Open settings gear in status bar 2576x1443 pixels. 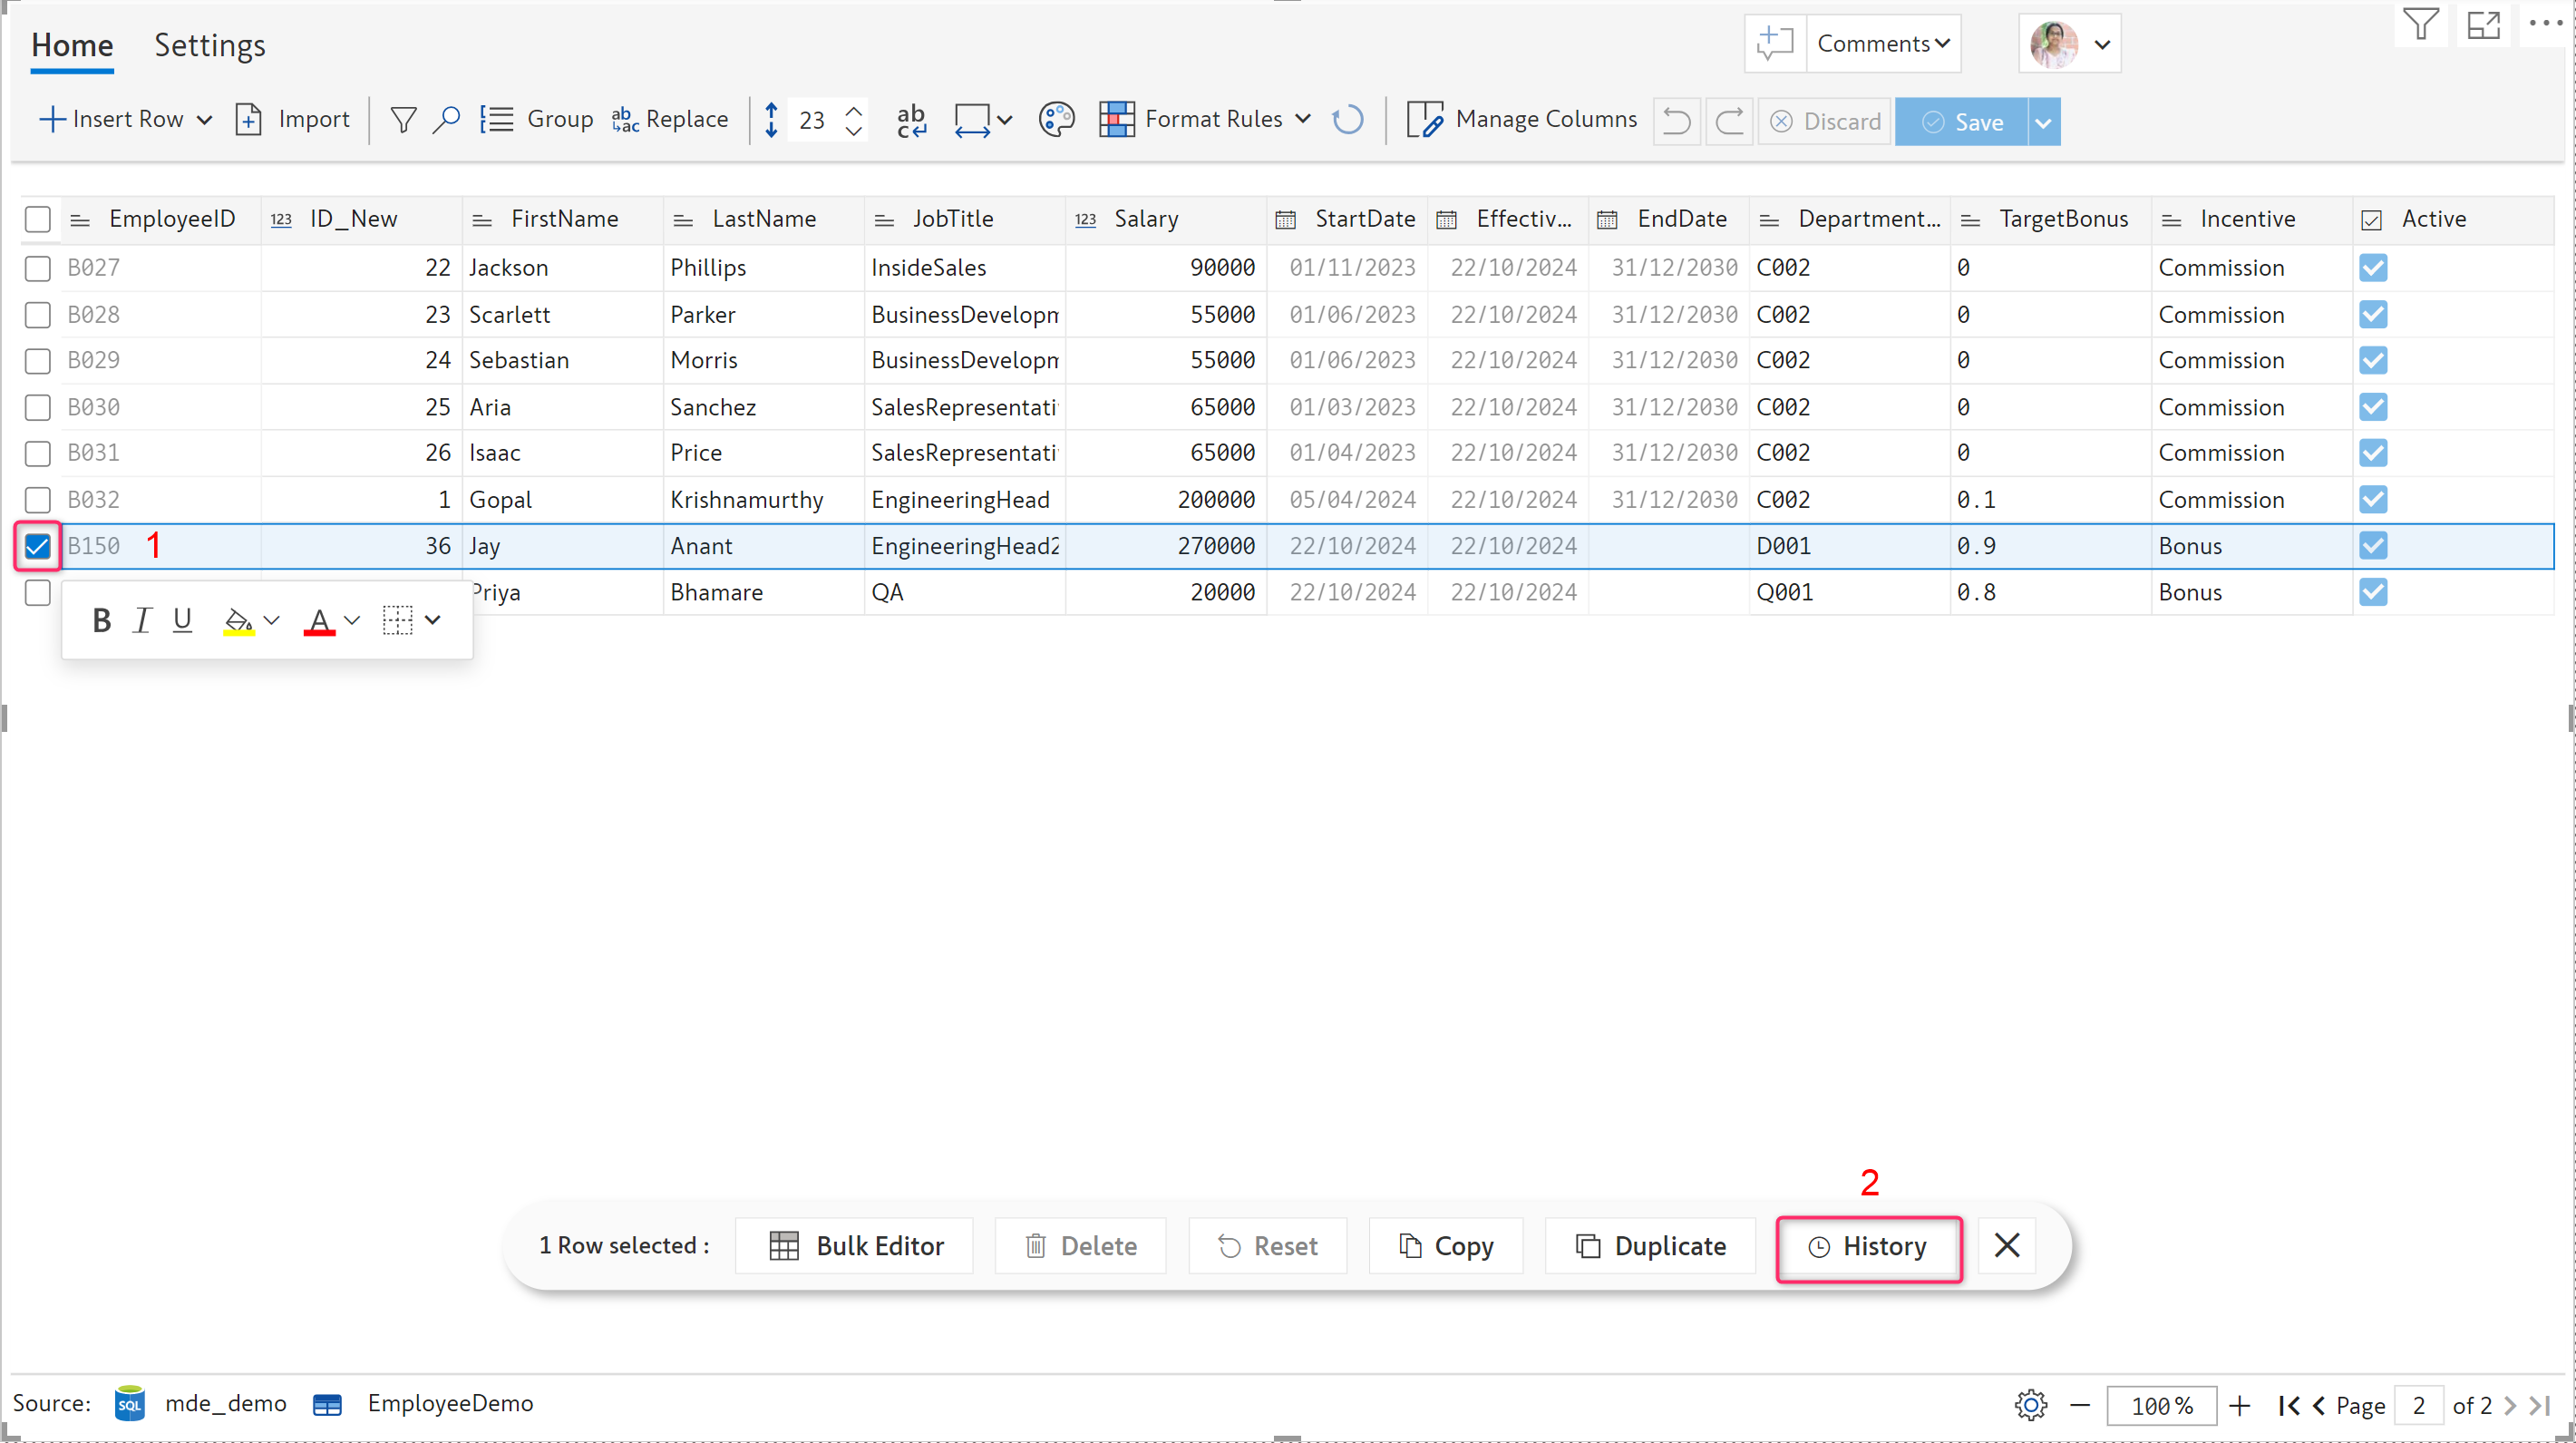2030,1405
